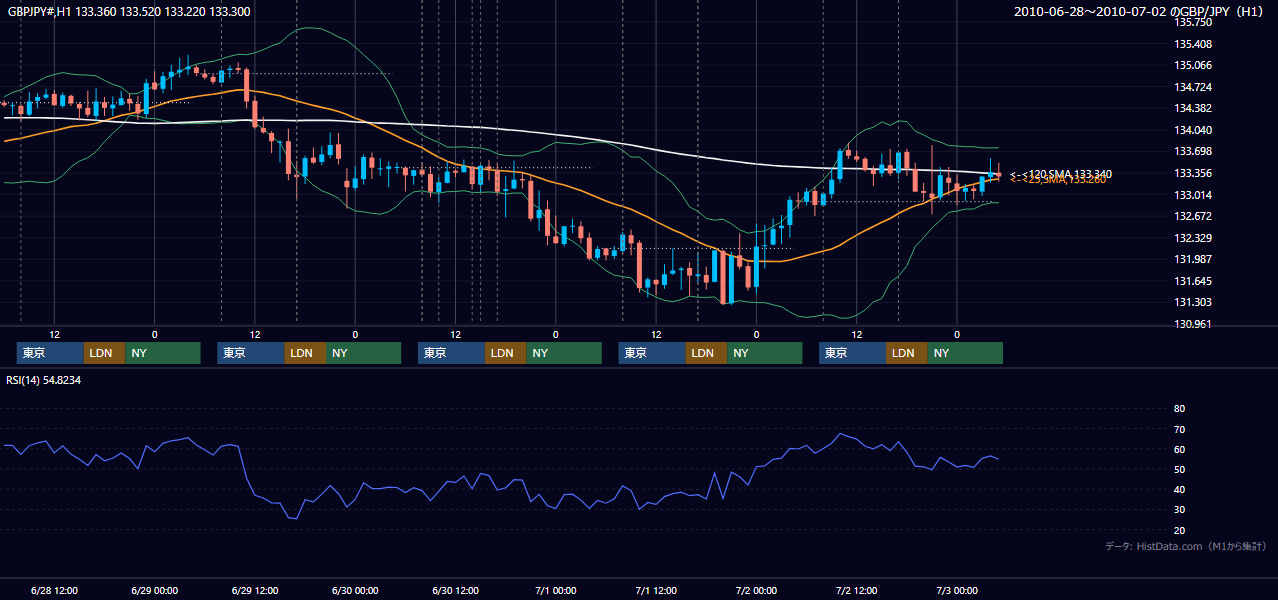Click RSI scale level 50
This screenshot has height=600, width=1278.
point(1179,469)
